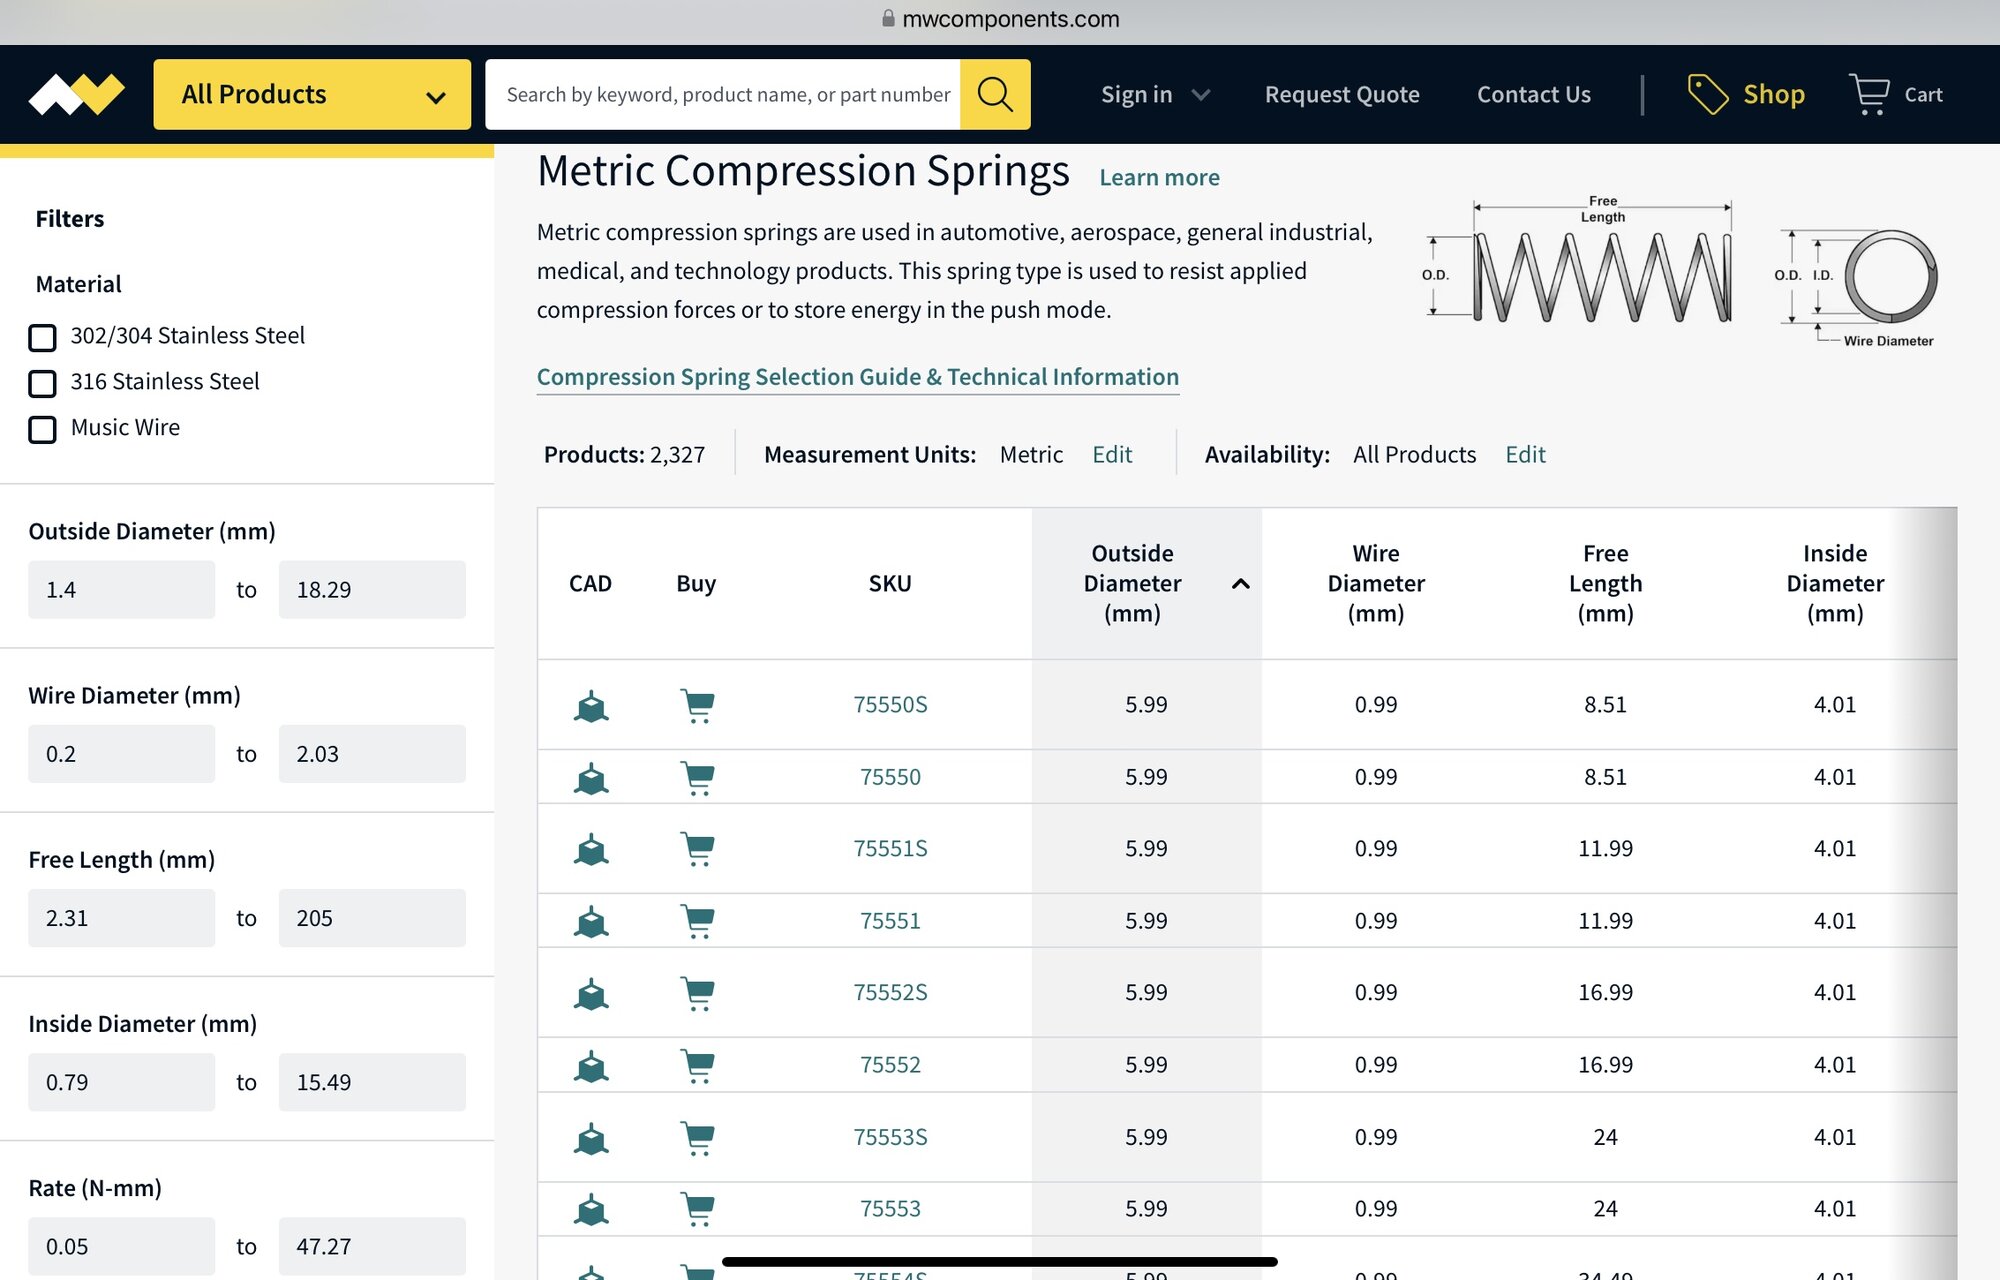Open the Contact Us page

1533,94
